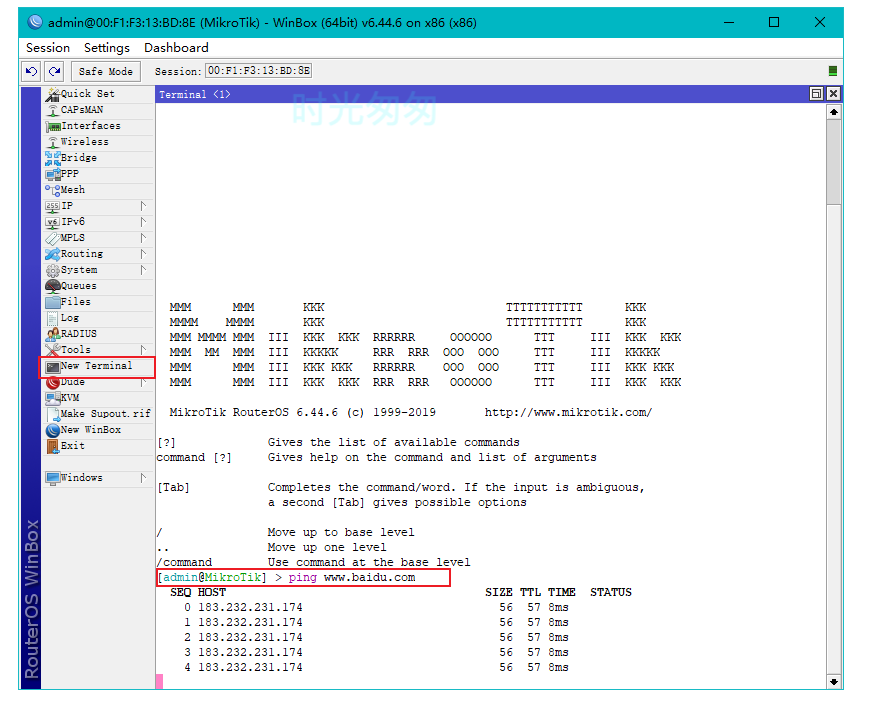
Task: Open the KVM menu
Action: [x=98, y=399]
